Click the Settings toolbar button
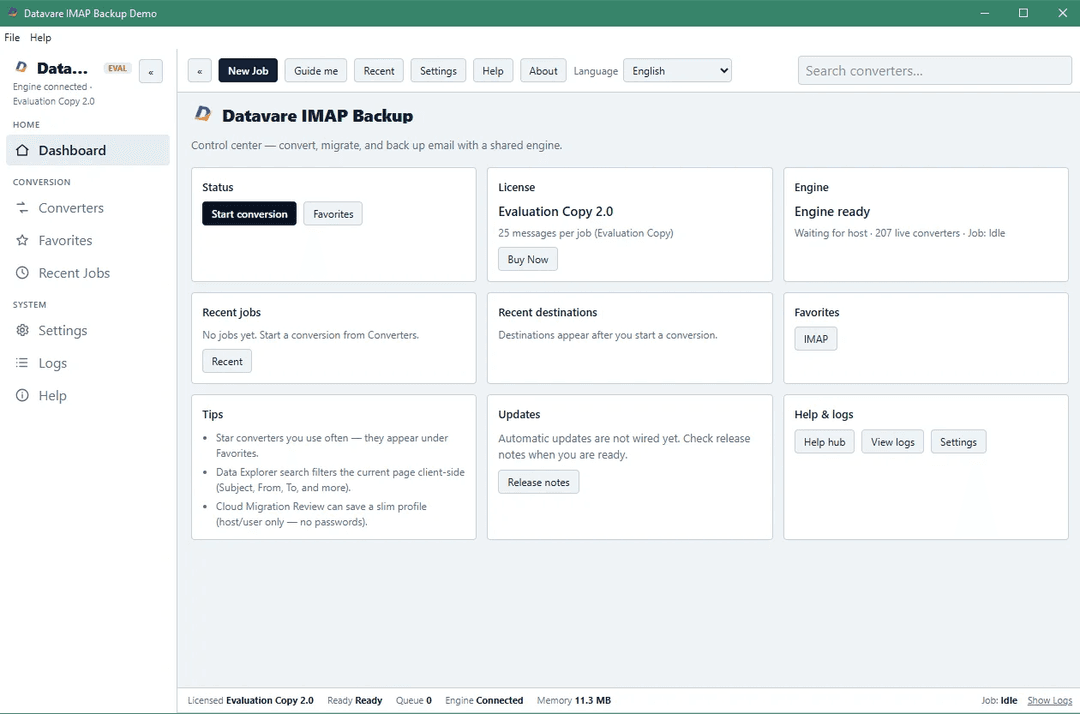 click(x=438, y=70)
